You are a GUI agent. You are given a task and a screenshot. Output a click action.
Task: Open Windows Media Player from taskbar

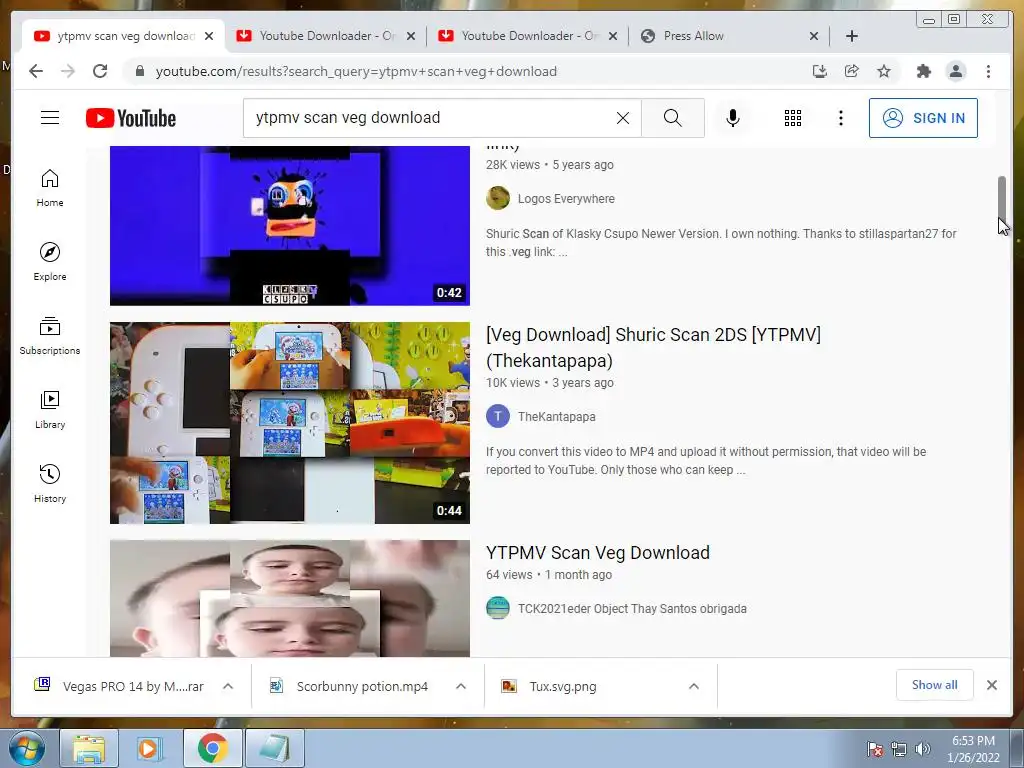point(150,748)
